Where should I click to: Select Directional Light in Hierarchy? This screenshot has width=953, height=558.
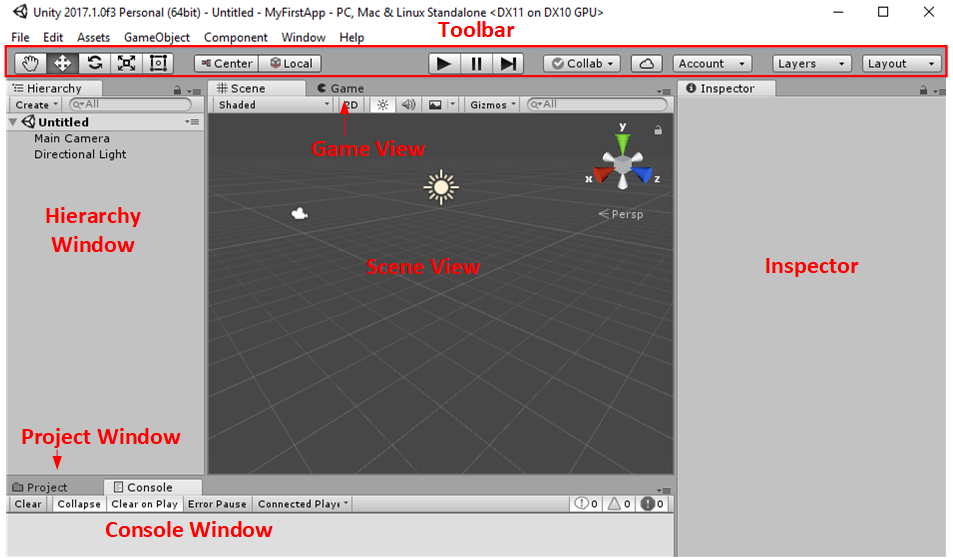[80, 154]
